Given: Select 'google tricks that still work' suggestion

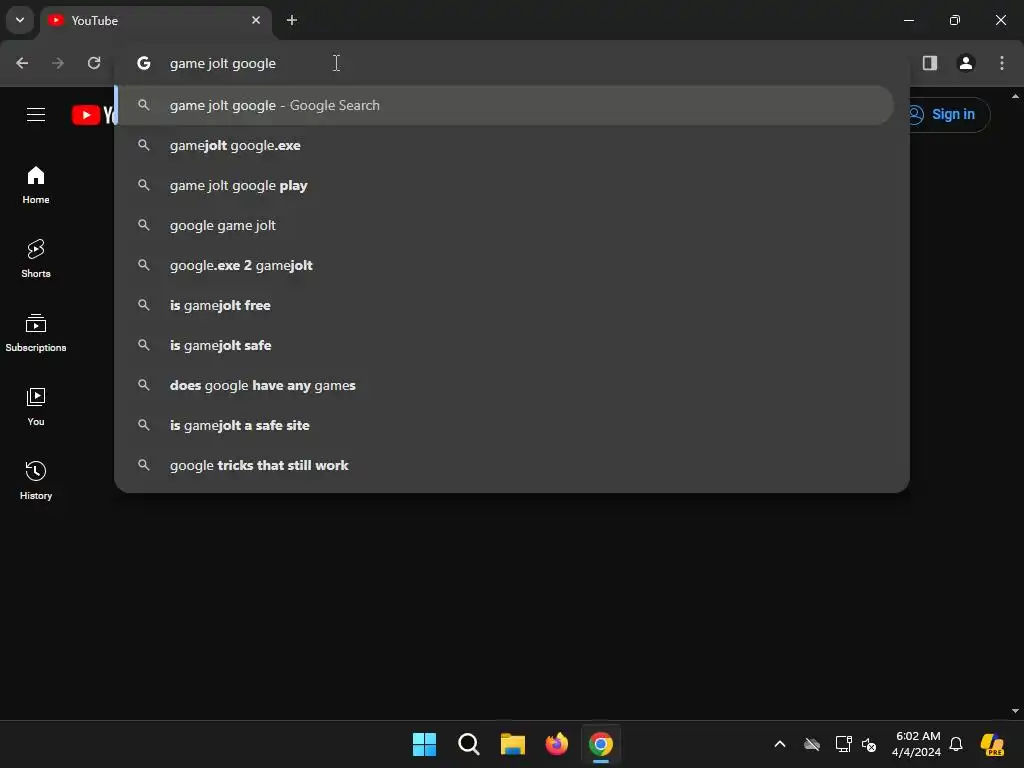Looking at the screenshot, I should pos(505,465).
